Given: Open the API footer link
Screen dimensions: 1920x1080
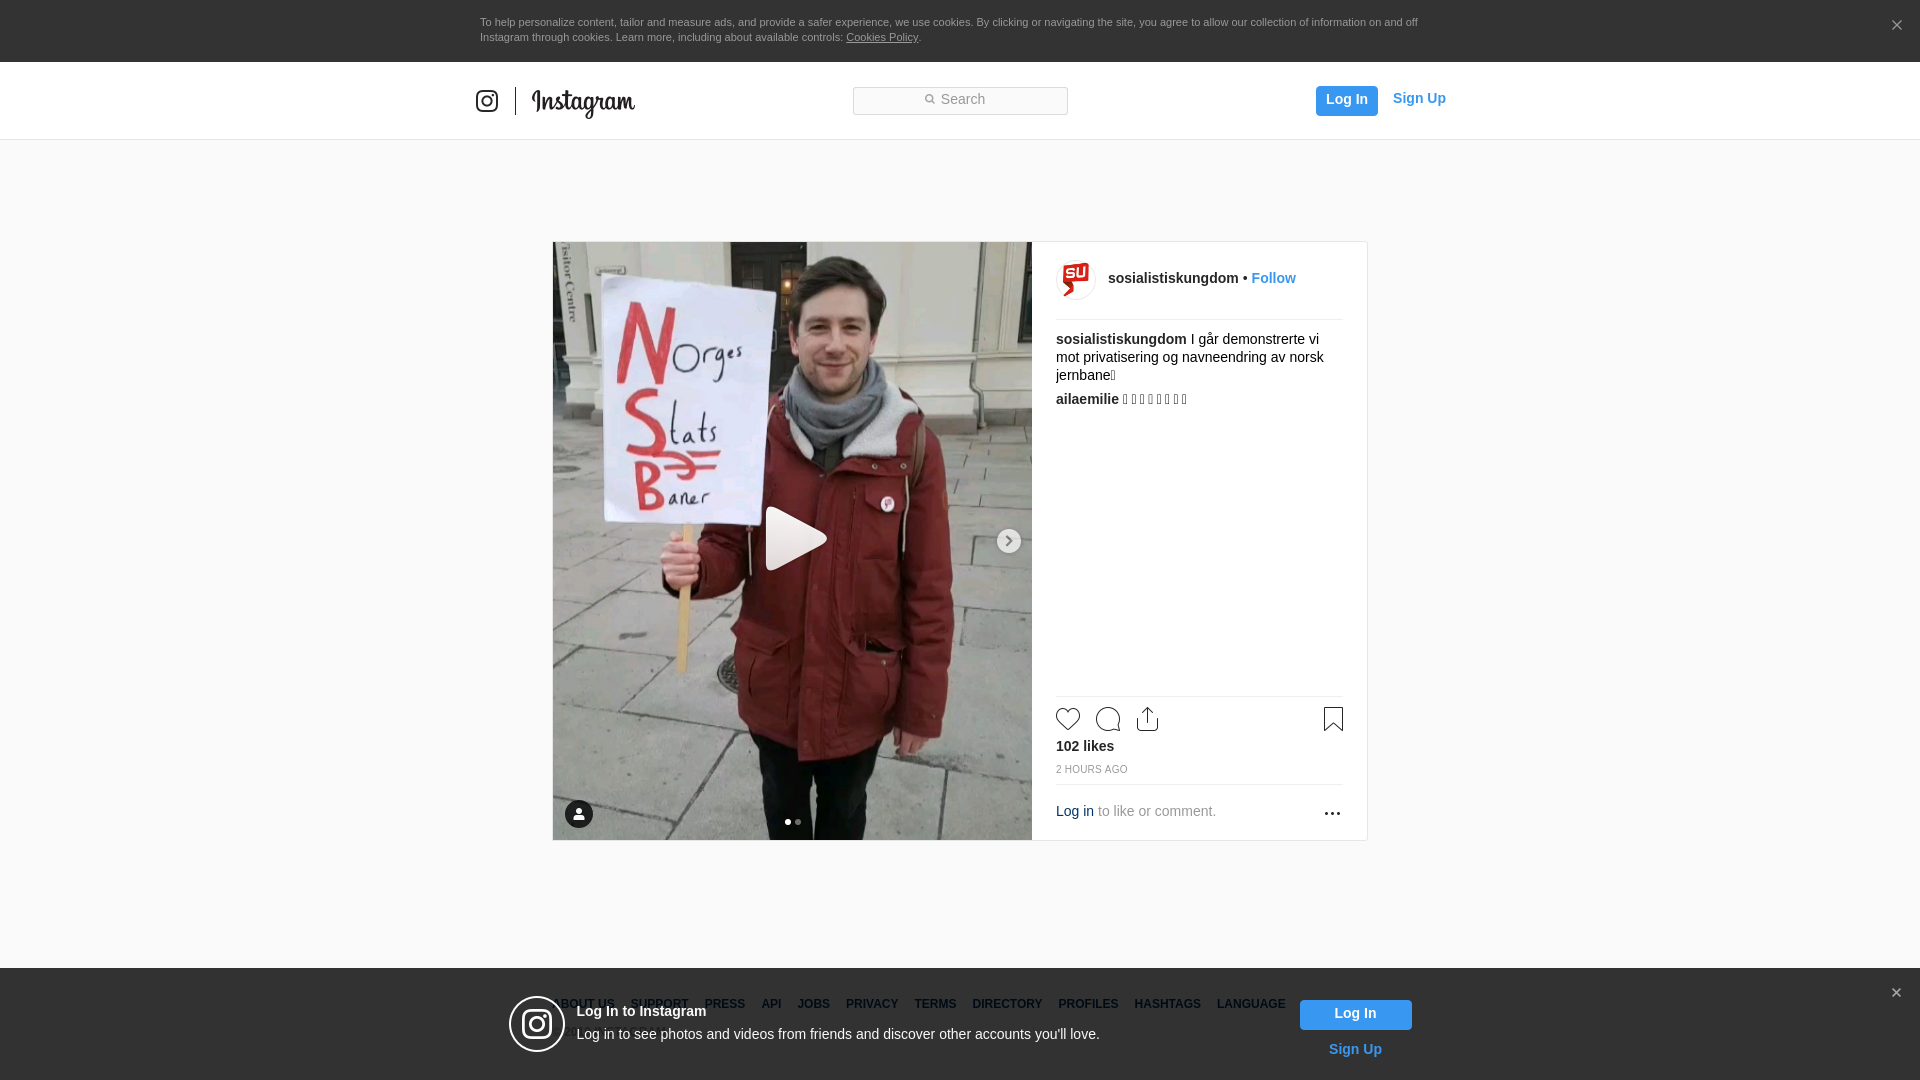Looking at the screenshot, I should [x=771, y=1004].
